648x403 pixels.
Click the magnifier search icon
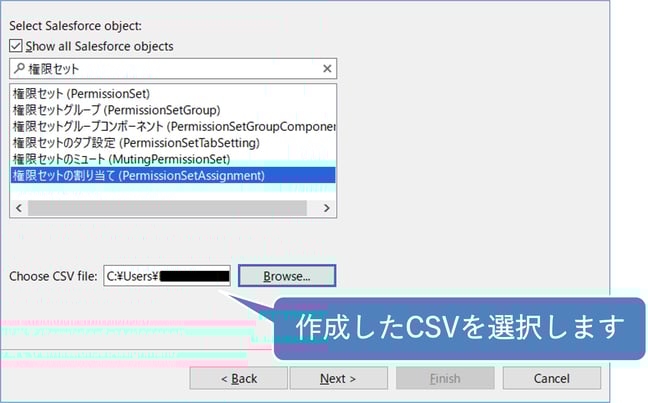tap(19, 68)
